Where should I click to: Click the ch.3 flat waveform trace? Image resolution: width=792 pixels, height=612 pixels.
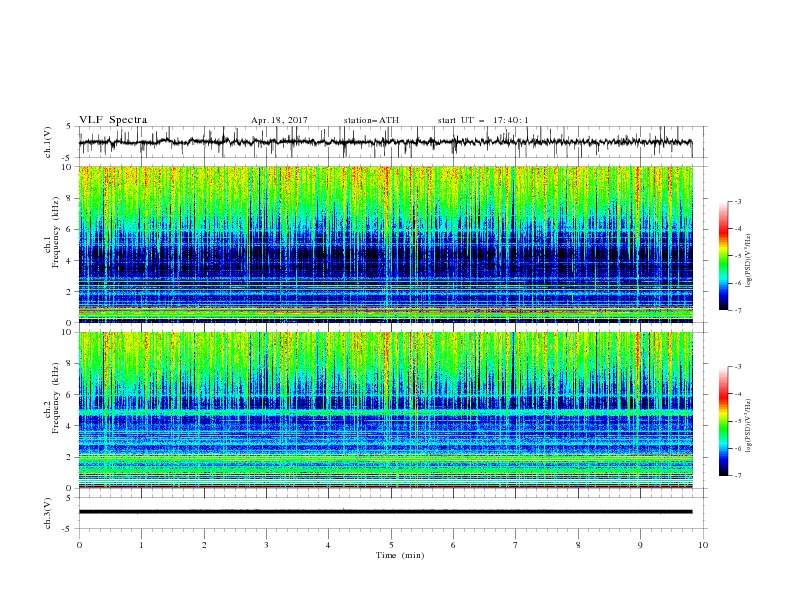tap(385, 512)
